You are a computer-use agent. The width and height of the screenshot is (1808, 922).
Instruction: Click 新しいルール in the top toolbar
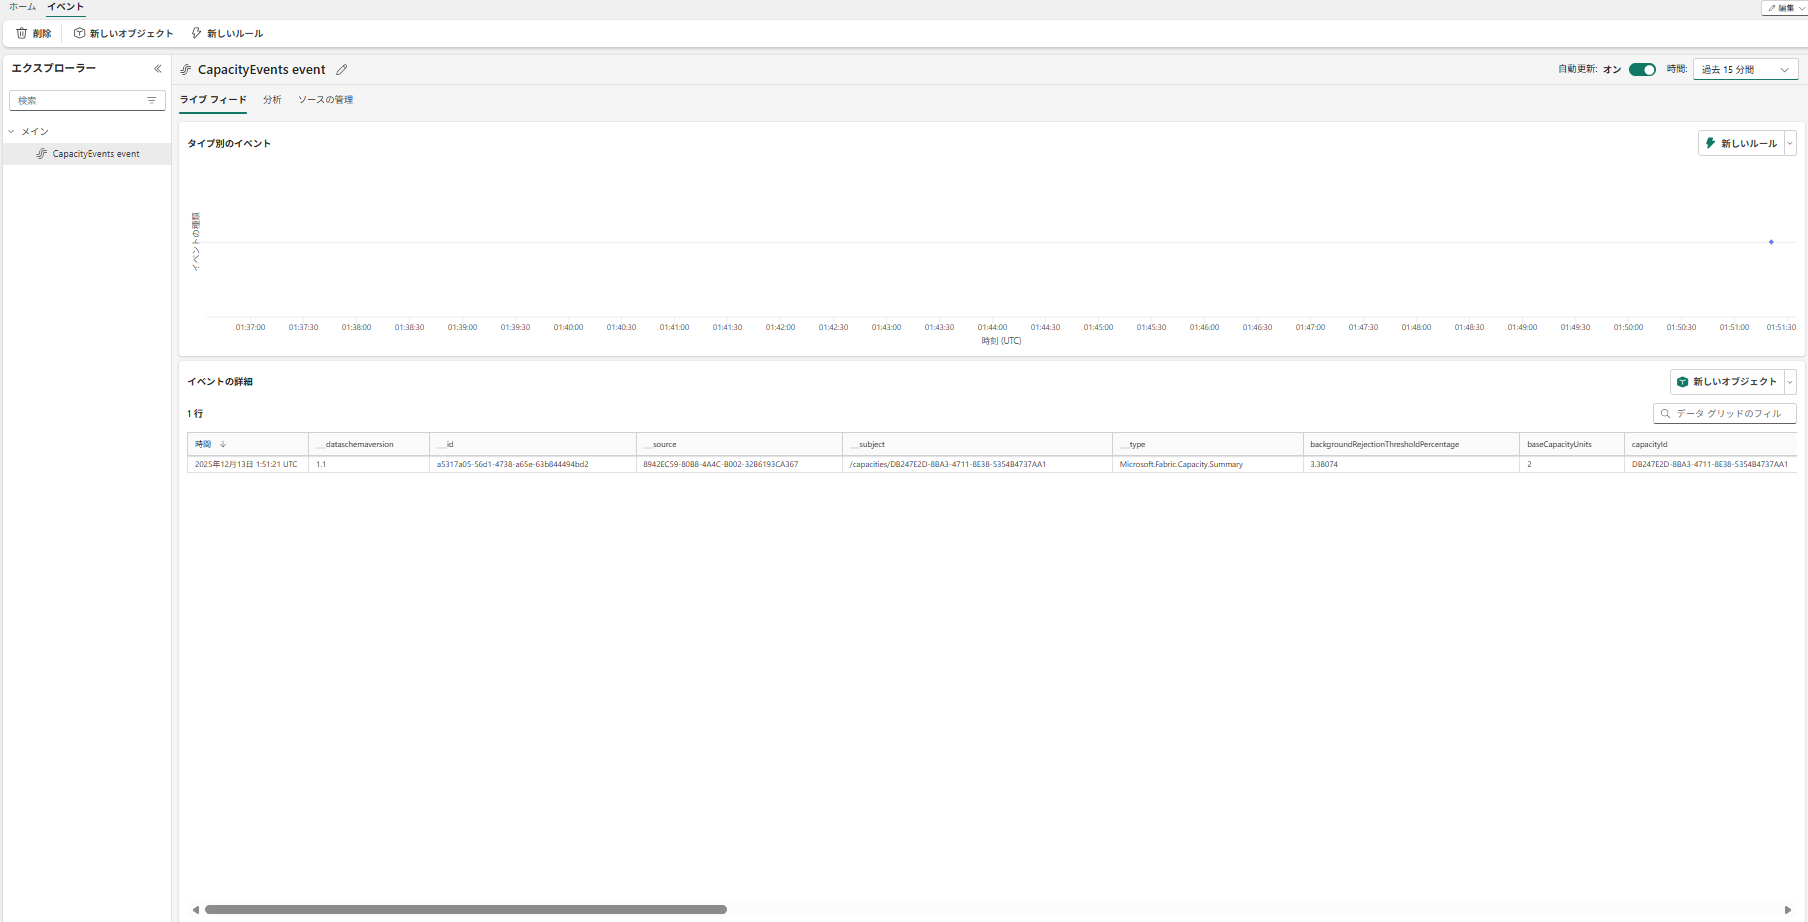pos(227,33)
